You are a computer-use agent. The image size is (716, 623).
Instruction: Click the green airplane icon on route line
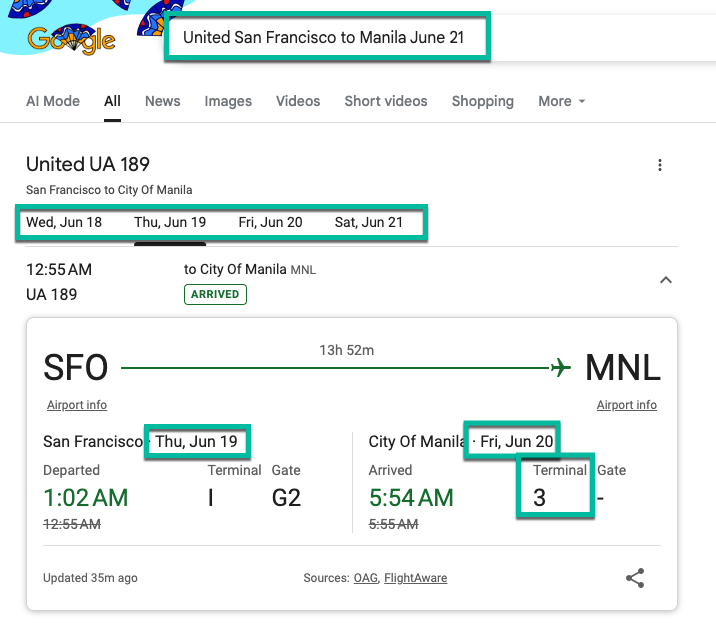[x=561, y=367]
